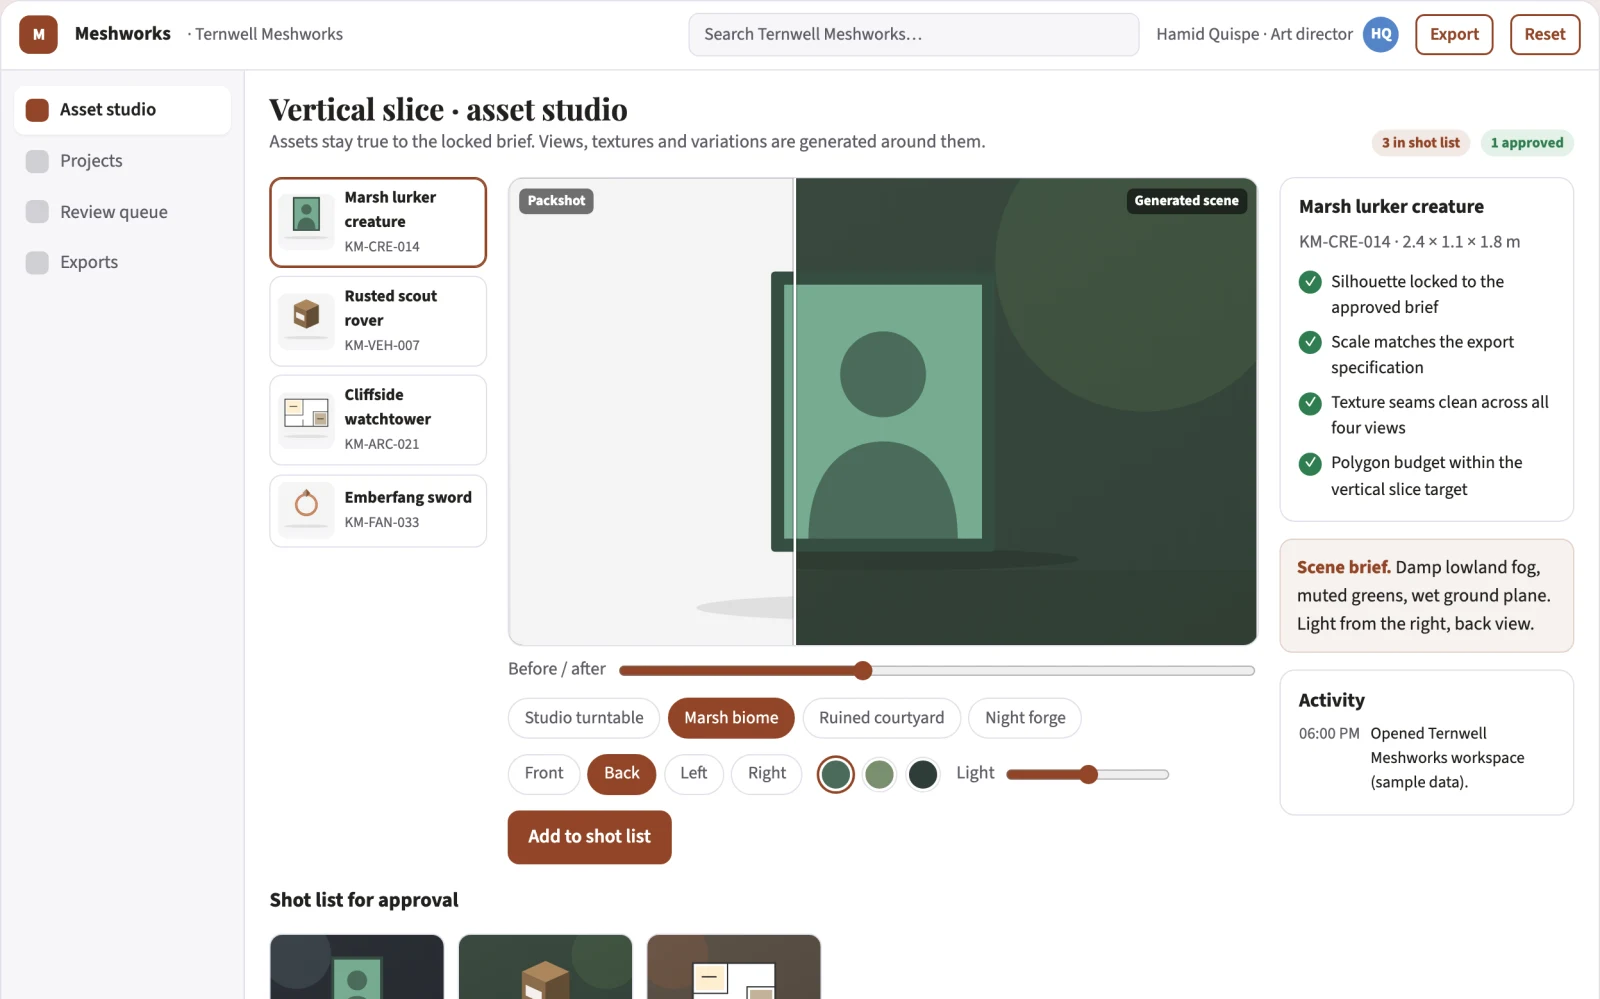The image size is (1600, 999).
Task: Switch scene to Night forge
Action: click(1025, 718)
